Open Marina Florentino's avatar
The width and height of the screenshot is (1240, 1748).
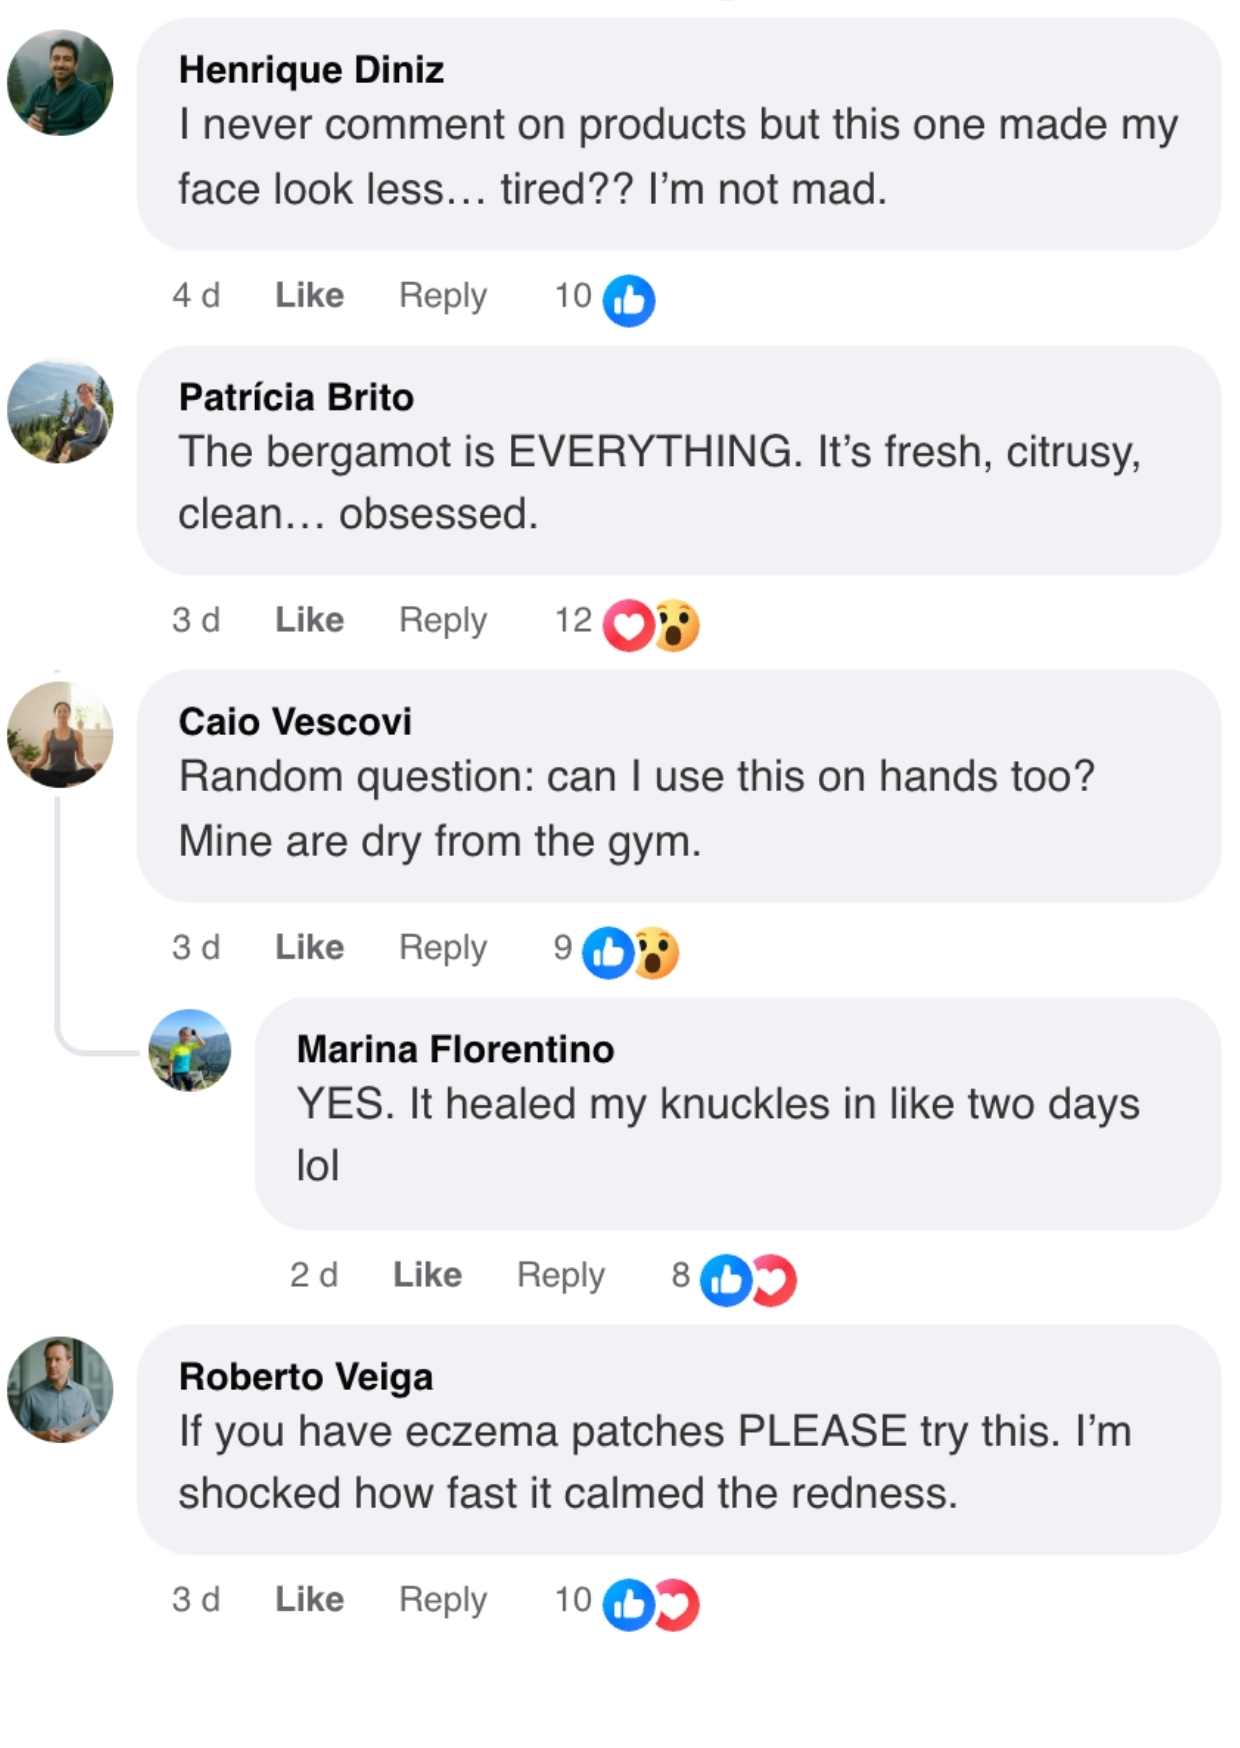click(x=190, y=1050)
